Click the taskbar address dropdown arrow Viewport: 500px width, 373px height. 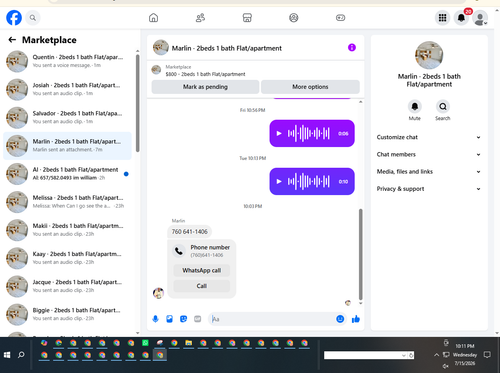[404, 355]
